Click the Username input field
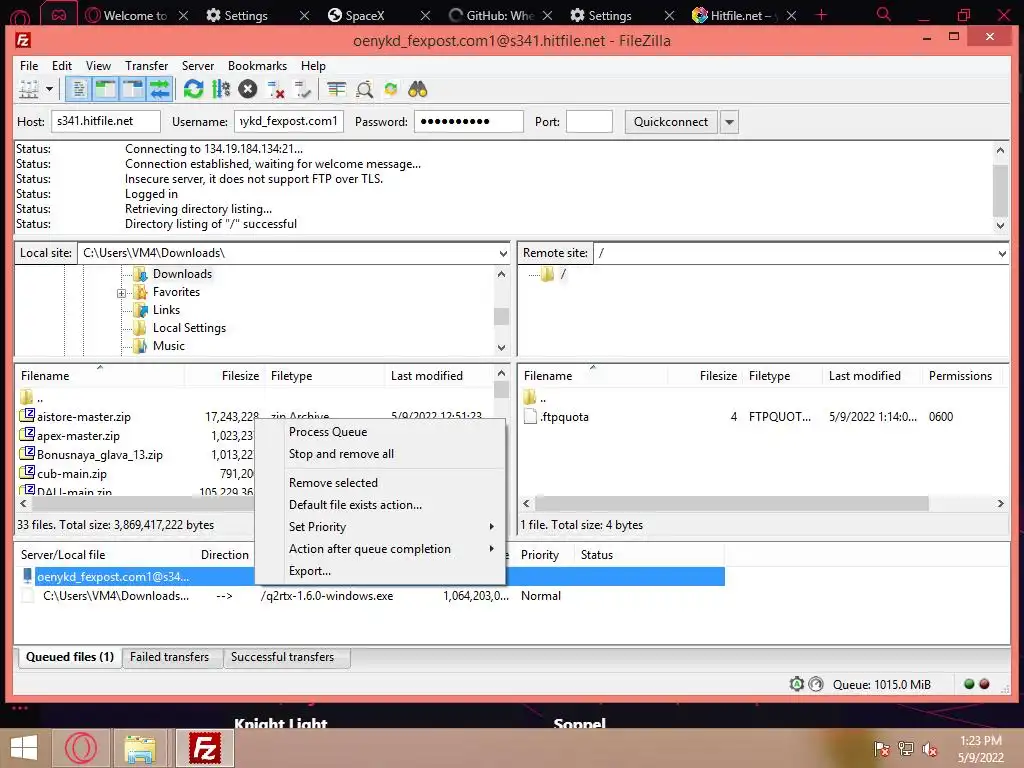Image resolution: width=1024 pixels, height=768 pixels. (289, 121)
